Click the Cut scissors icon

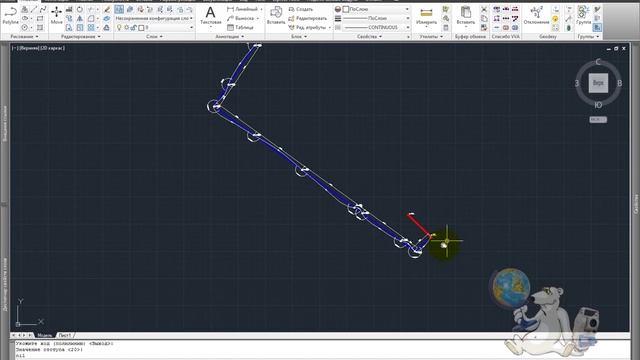(484, 9)
